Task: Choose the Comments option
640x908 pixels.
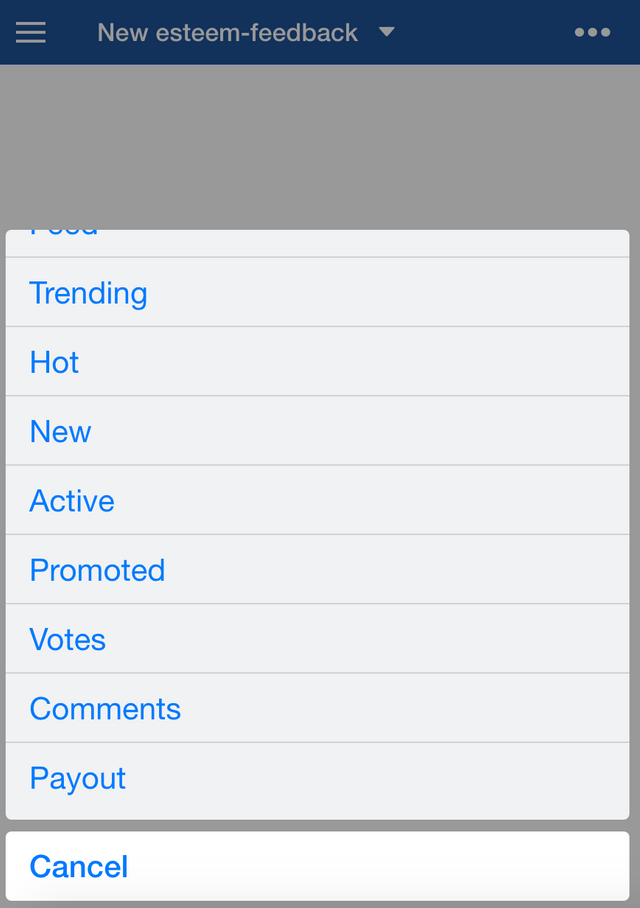Action: (317, 708)
